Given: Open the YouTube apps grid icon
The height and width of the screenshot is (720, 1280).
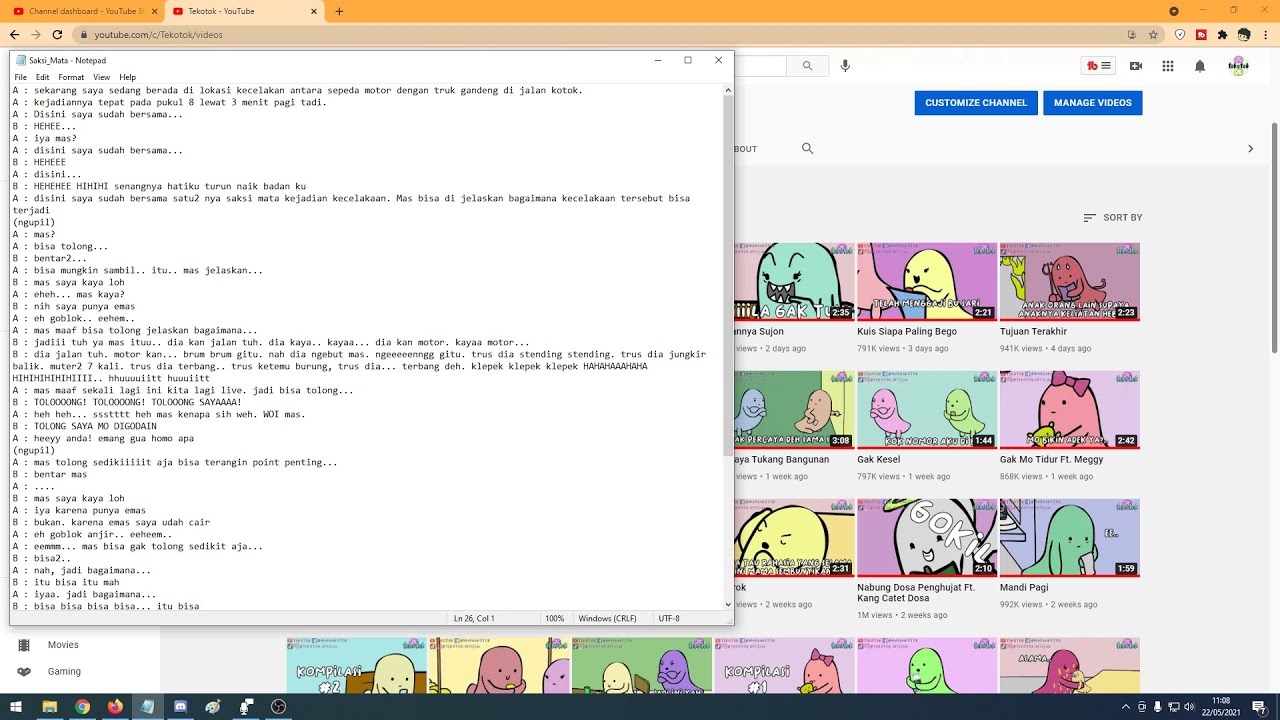Looking at the screenshot, I should pos(1167,66).
